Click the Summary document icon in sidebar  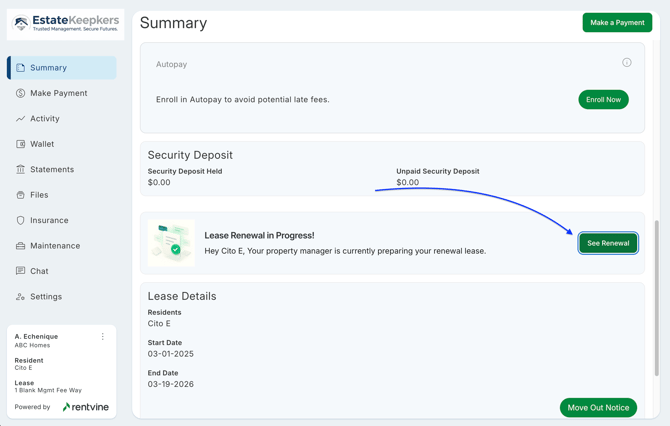point(20,68)
